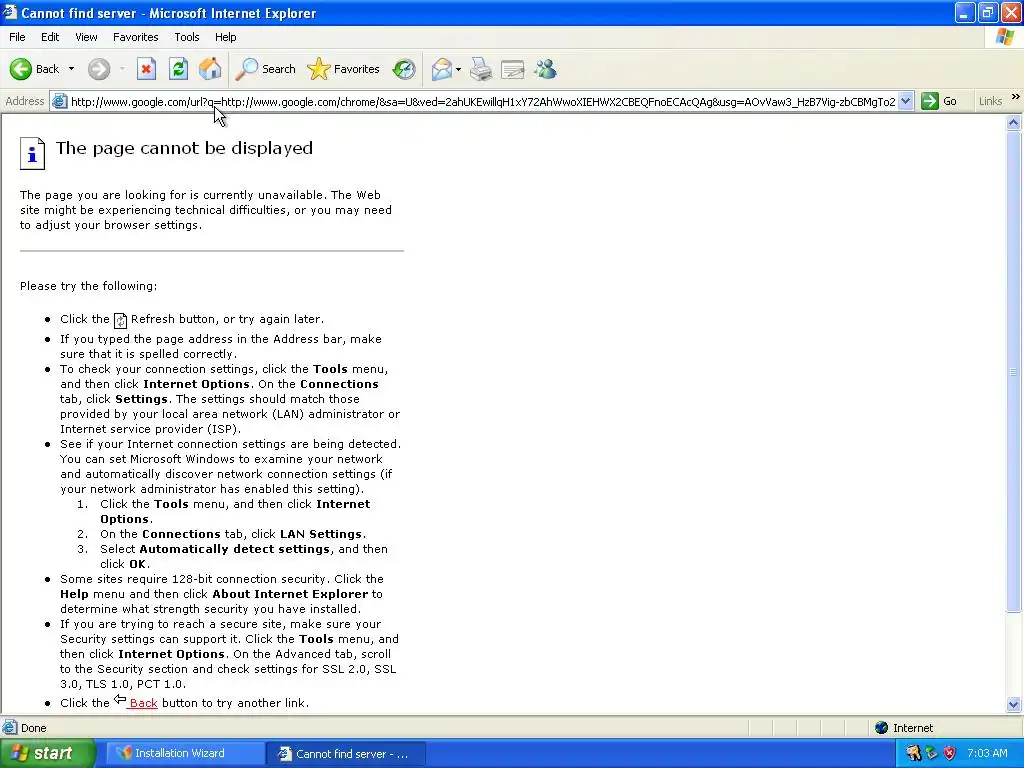This screenshot has width=1024, height=768.
Task: Click the middle system tray icon
Action: coord(931,753)
